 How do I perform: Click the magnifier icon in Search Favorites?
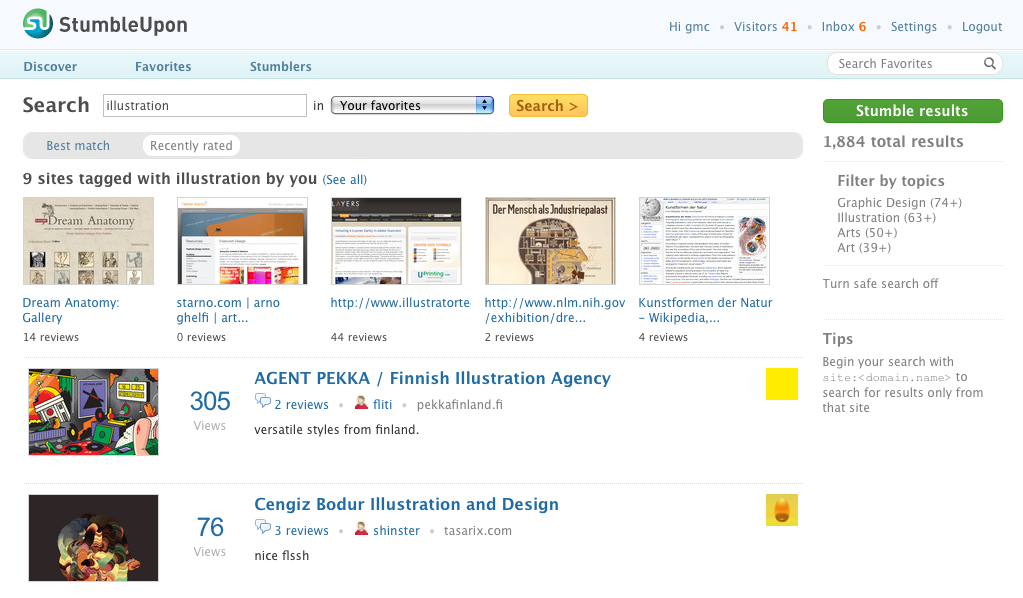[x=989, y=64]
